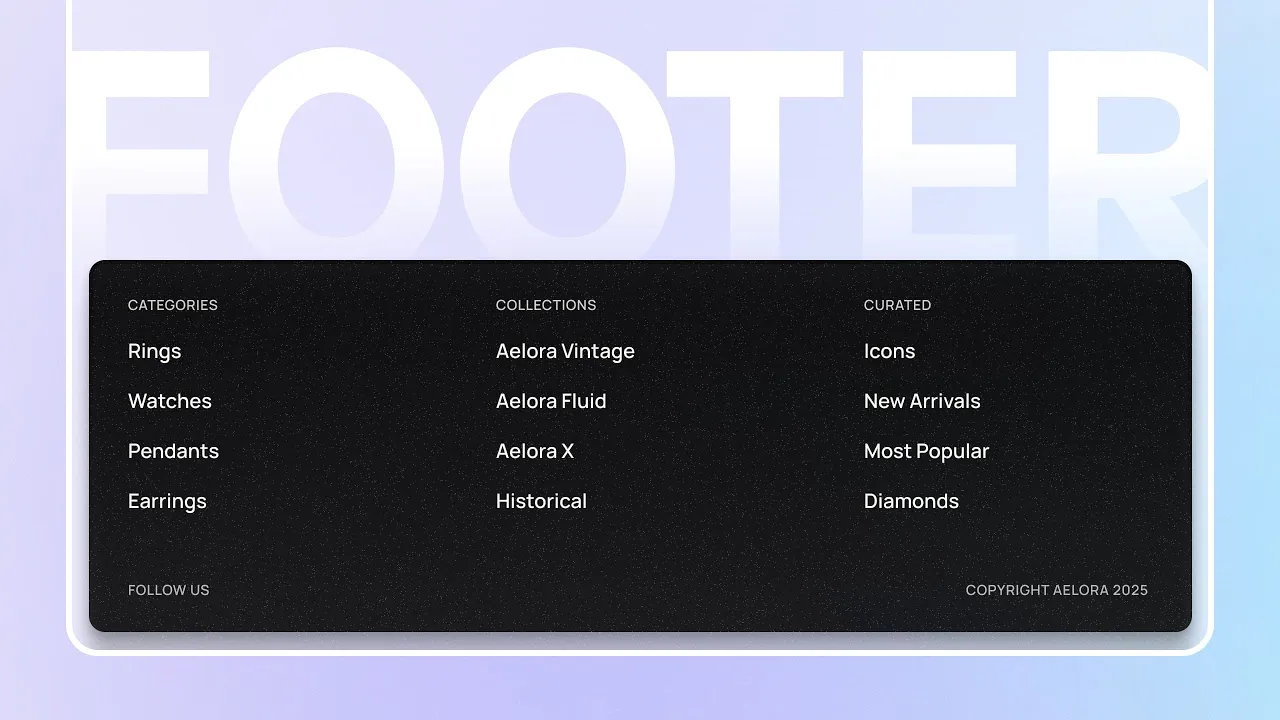Open the Diamonds curated link
The width and height of the screenshot is (1280, 720).
point(911,501)
